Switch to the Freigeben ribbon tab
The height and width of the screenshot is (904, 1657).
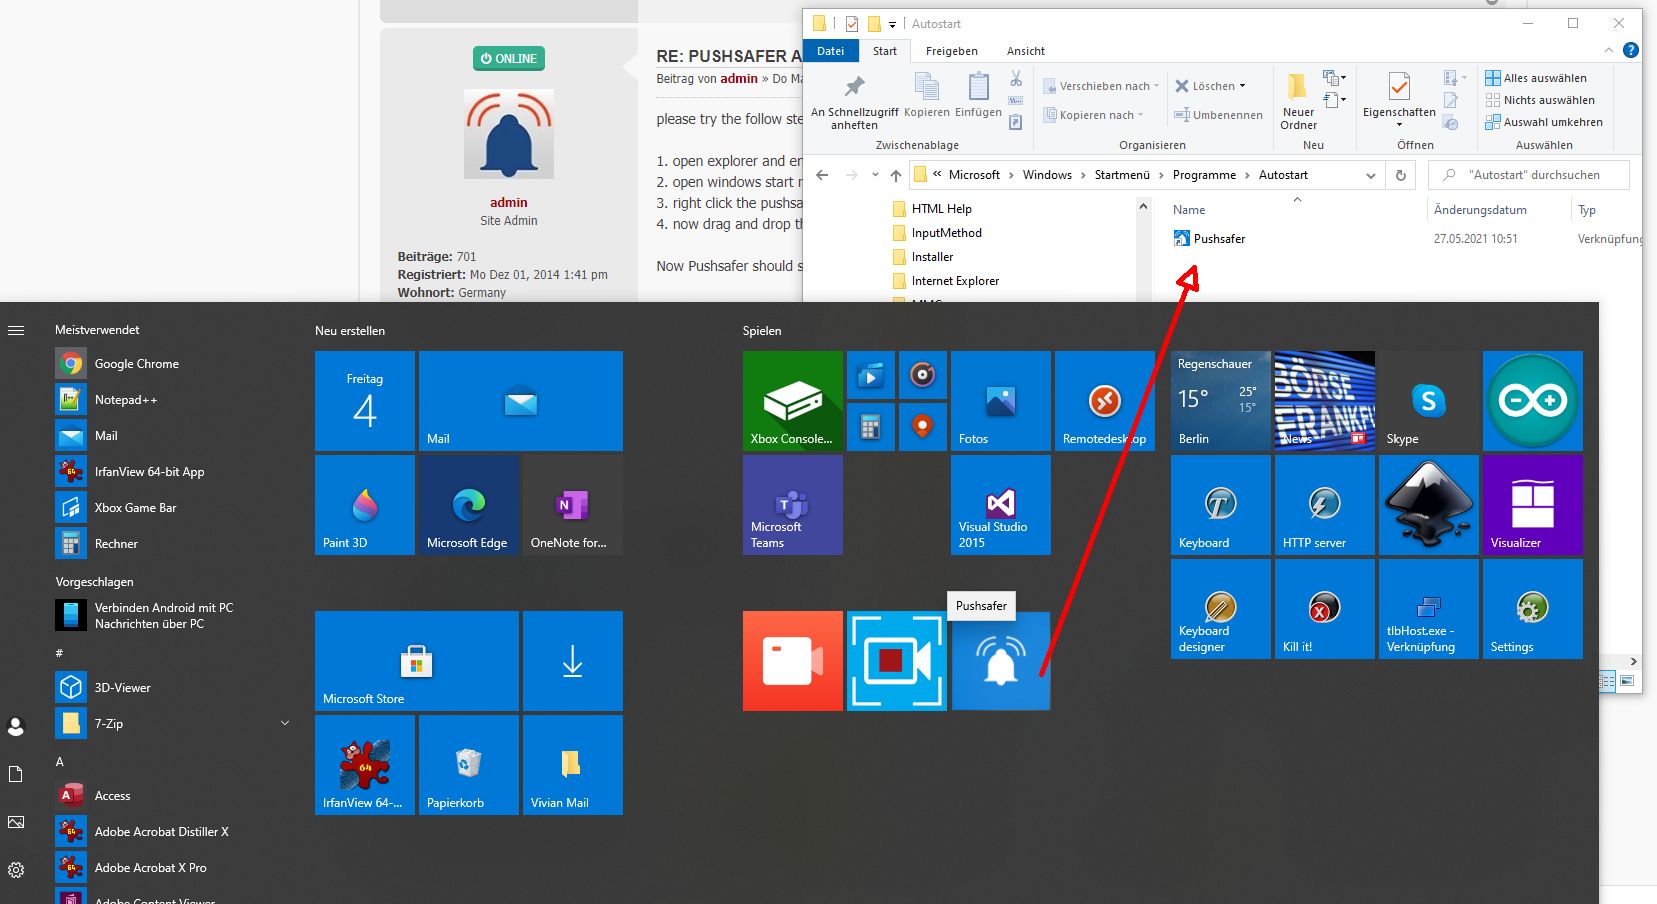point(951,51)
